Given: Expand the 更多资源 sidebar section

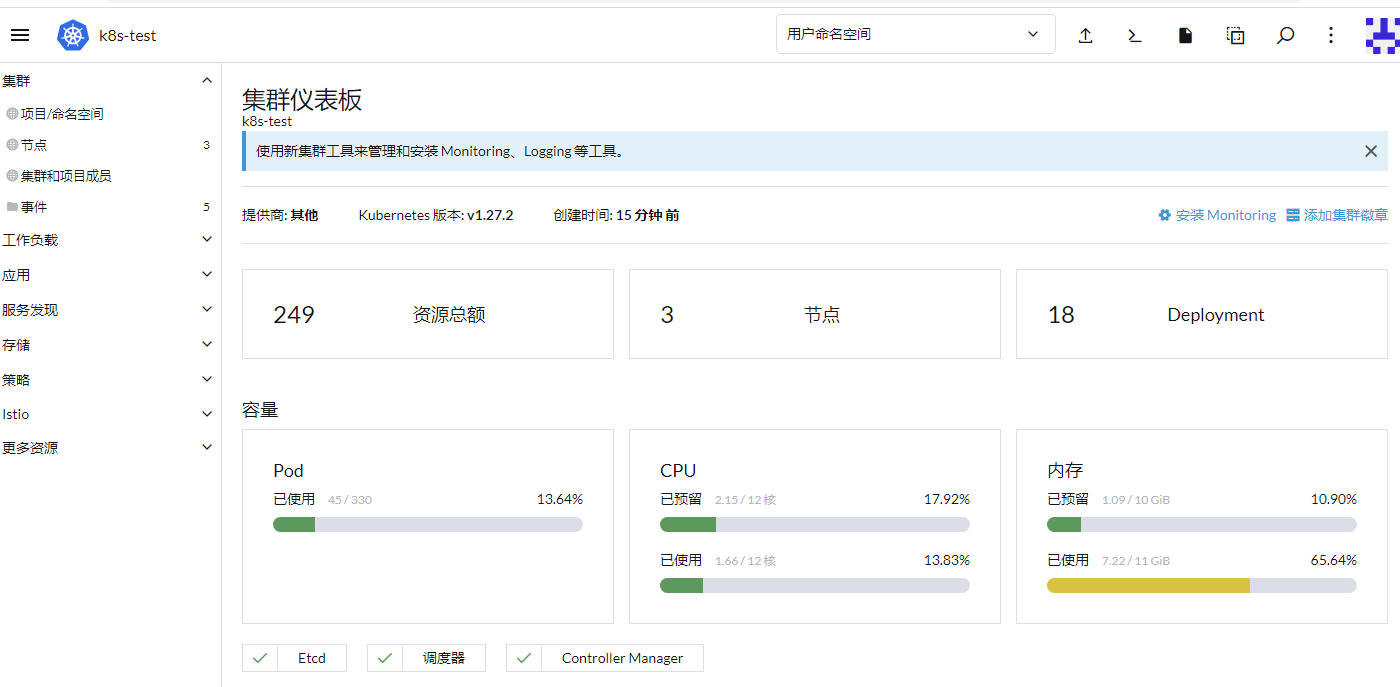Looking at the screenshot, I should pyautogui.click(x=207, y=448).
